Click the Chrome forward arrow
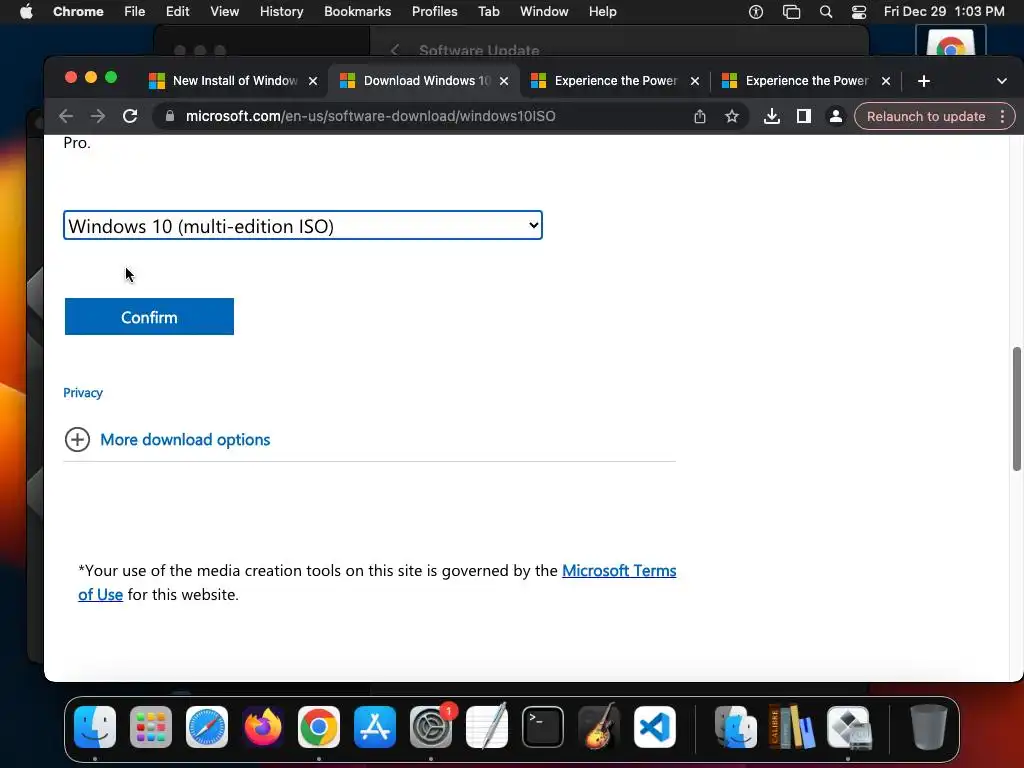1024x768 pixels. coord(98,116)
